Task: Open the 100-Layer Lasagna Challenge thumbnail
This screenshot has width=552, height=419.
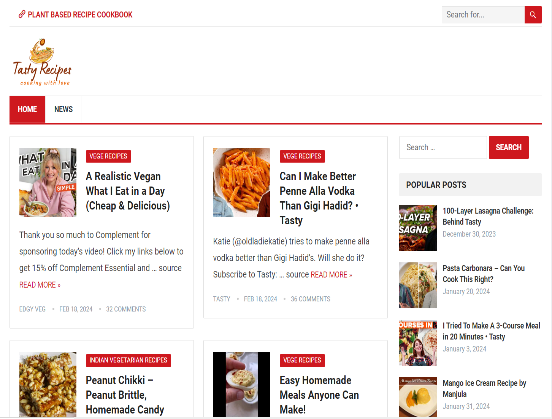Action: pos(418,228)
